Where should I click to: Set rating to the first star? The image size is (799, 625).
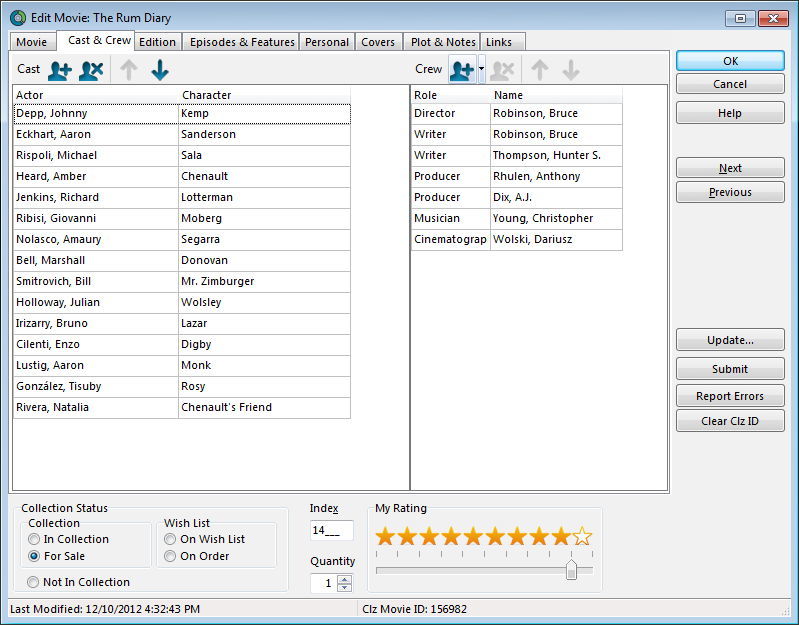[385, 536]
